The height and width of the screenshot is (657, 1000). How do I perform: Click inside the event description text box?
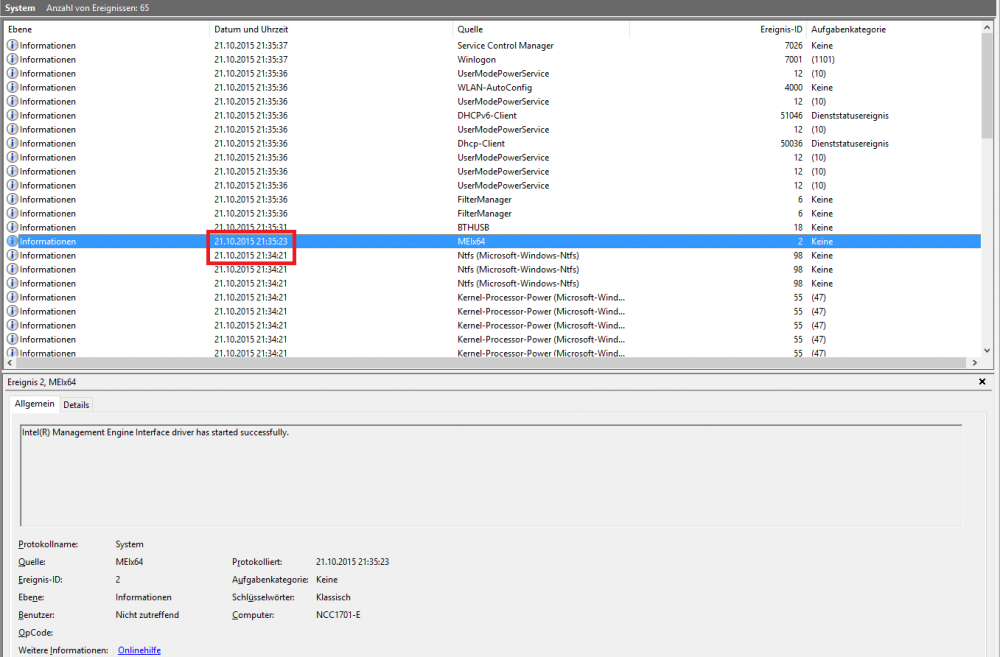[x=490, y=475]
